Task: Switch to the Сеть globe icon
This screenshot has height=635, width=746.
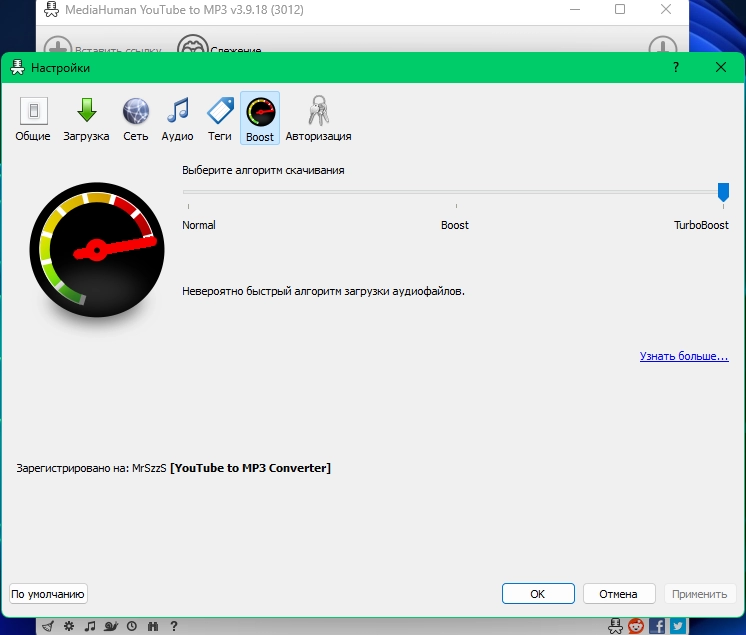Action: click(x=135, y=118)
